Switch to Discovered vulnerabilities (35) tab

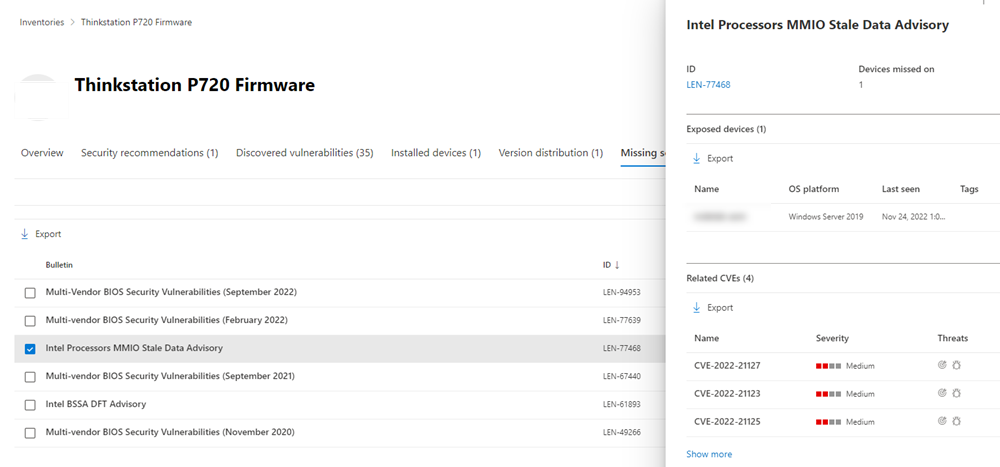click(x=305, y=153)
